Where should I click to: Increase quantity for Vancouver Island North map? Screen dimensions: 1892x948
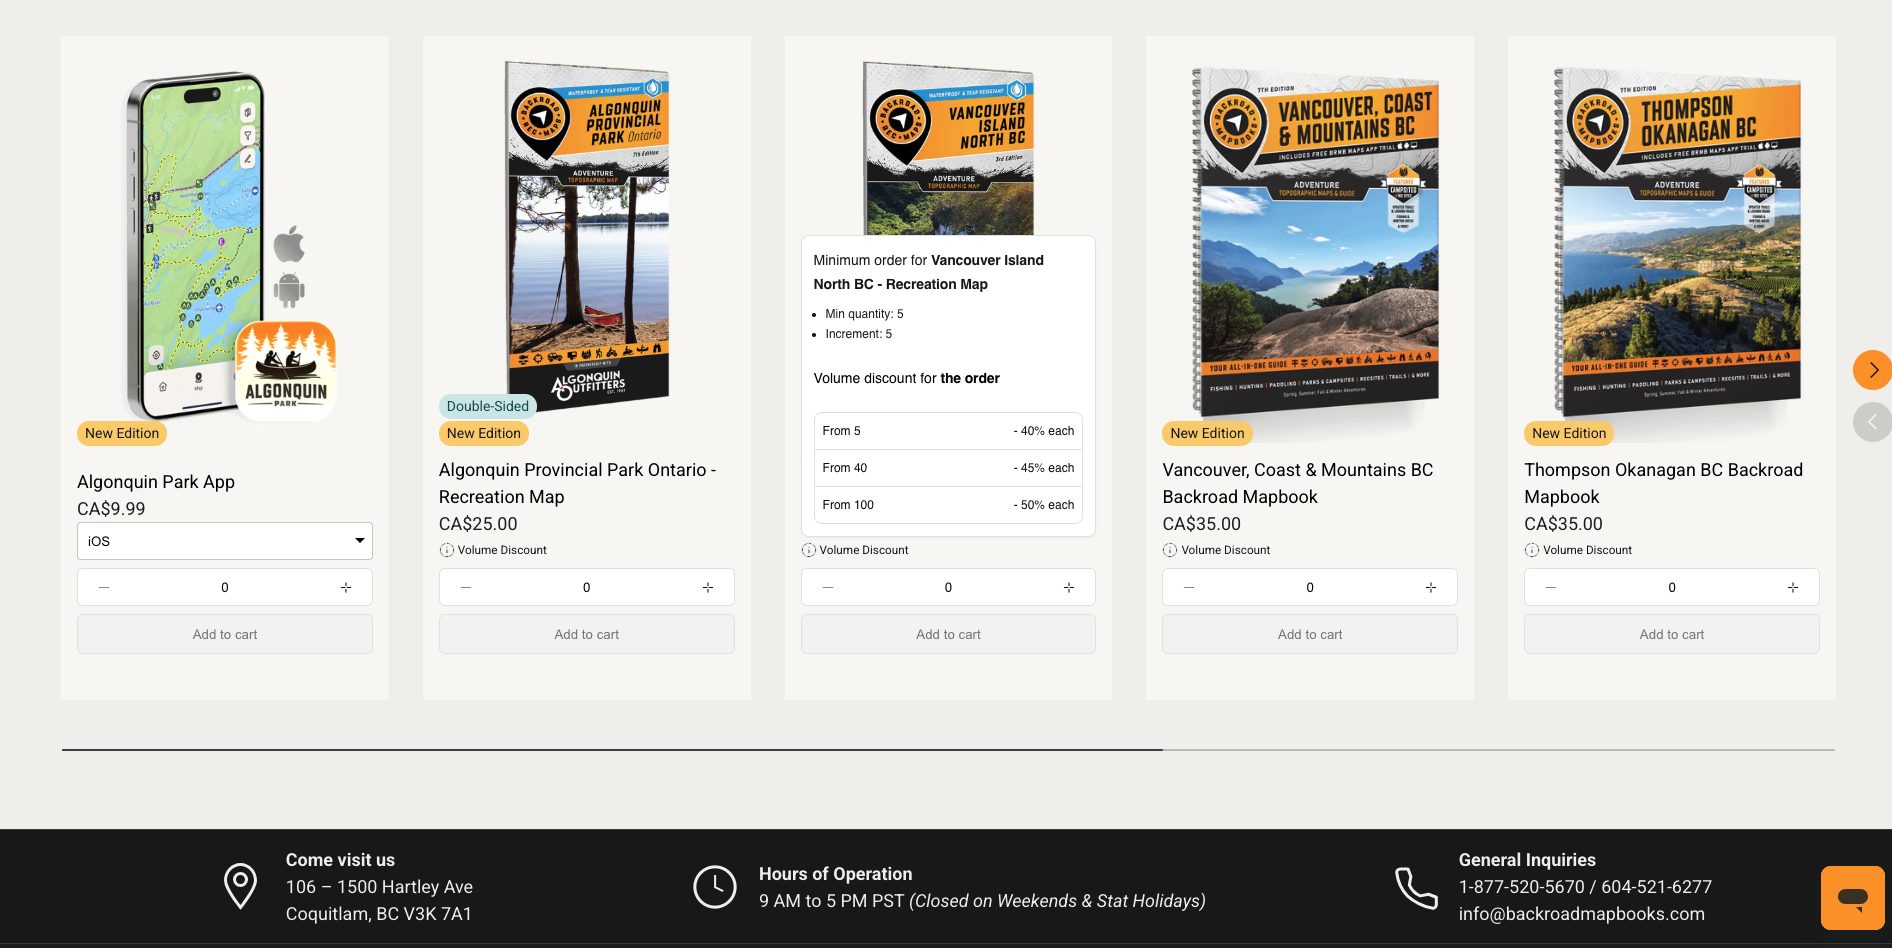pos(1069,587)
